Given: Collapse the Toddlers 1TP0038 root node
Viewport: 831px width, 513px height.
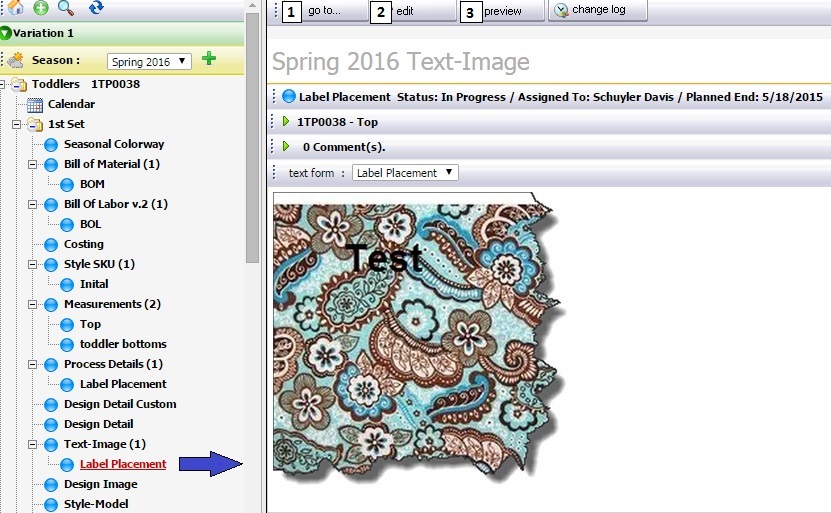Looking at the screenshot, I should tap(2, 84).
